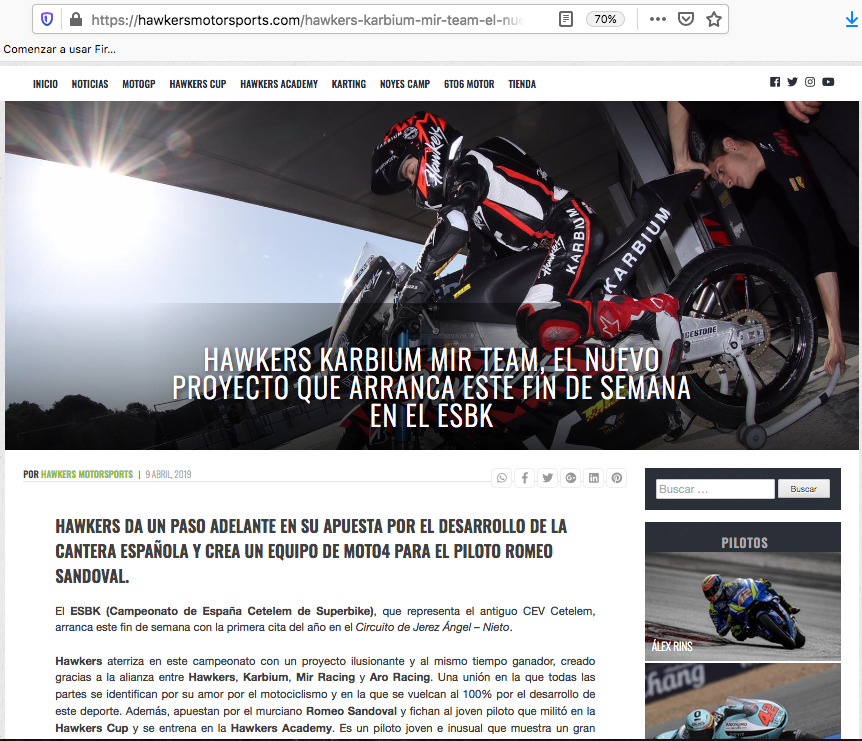This screenshot has width=862, height=741.
Task: Click the hero article title headline
Action: point(432,388)
